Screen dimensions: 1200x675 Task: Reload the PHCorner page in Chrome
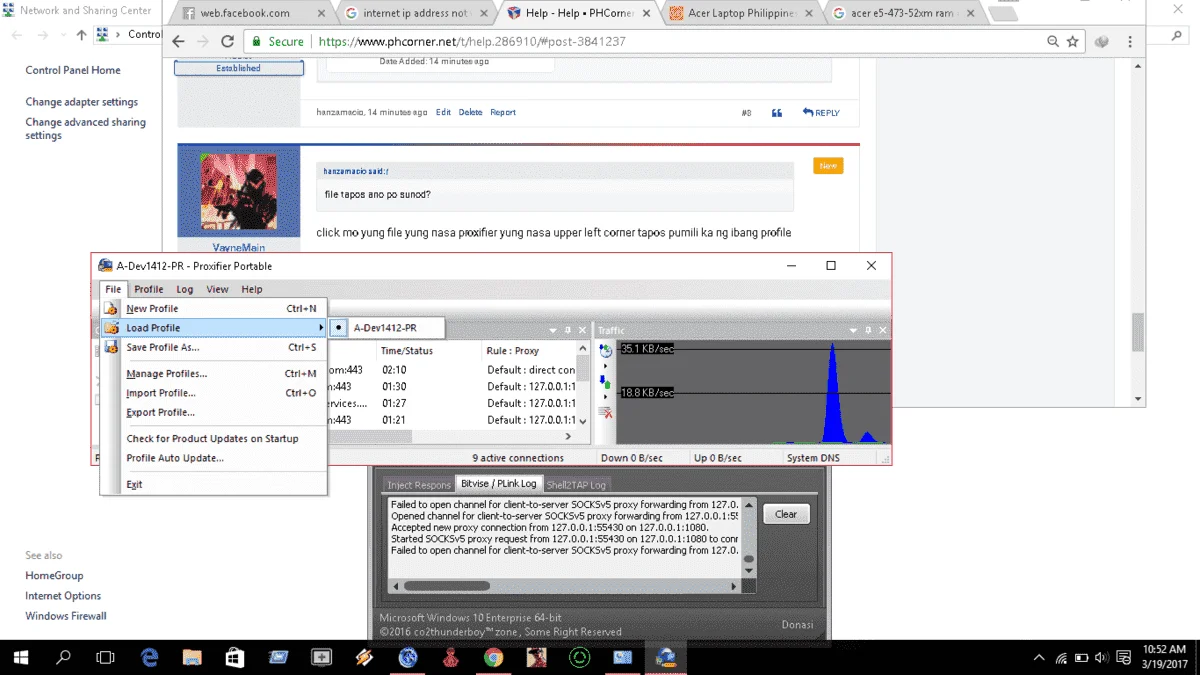tap(228, 42)
